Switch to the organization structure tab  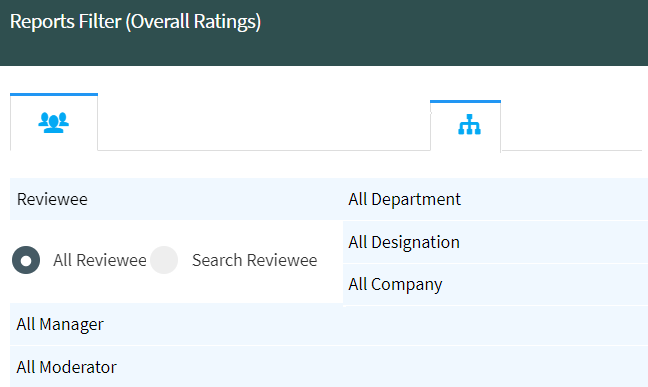[x=465, y=126]
